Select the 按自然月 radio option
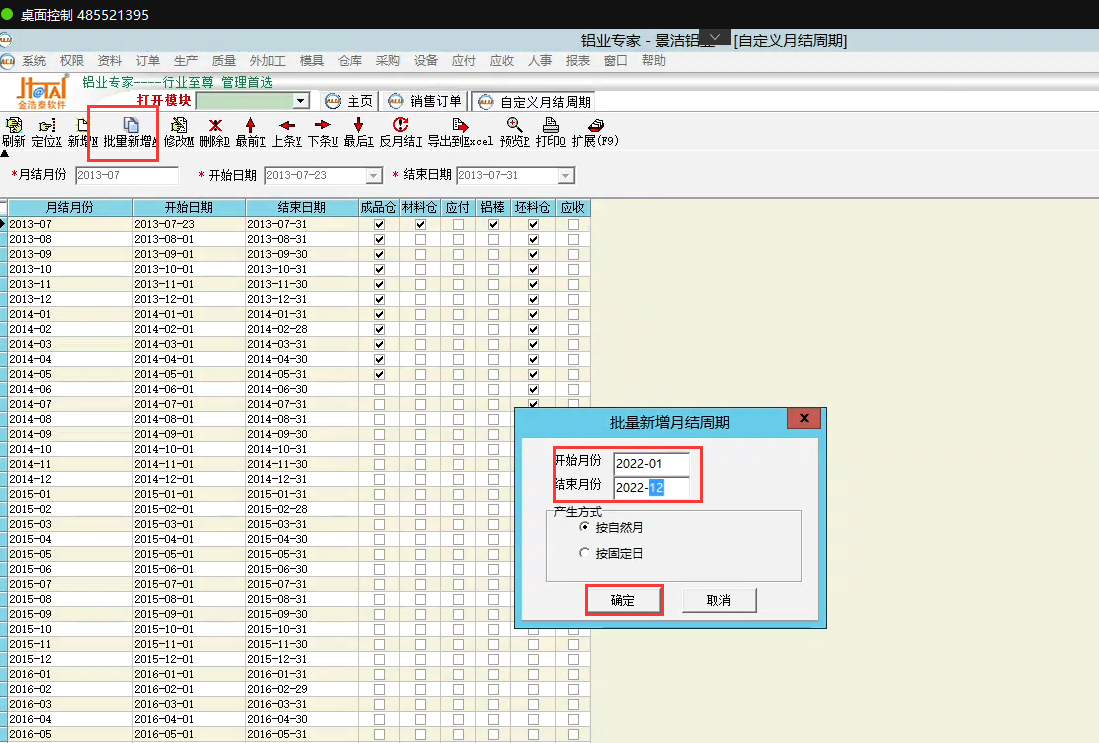 tap(585, 527)
